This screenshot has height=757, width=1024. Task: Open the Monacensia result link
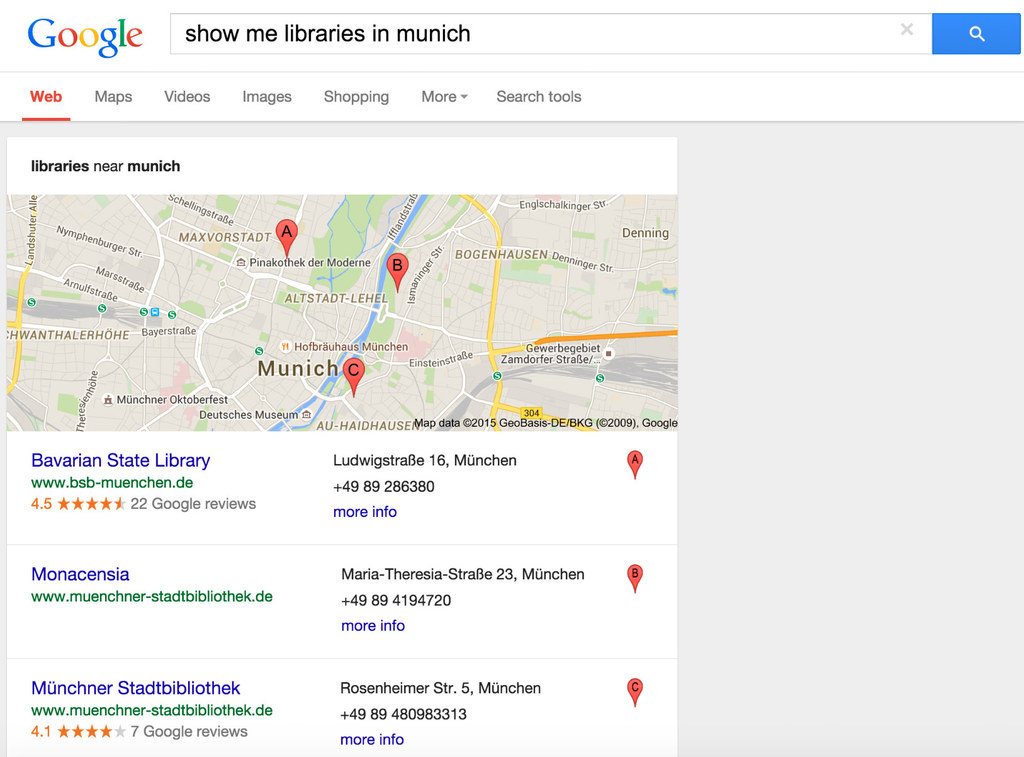(80, 574)
